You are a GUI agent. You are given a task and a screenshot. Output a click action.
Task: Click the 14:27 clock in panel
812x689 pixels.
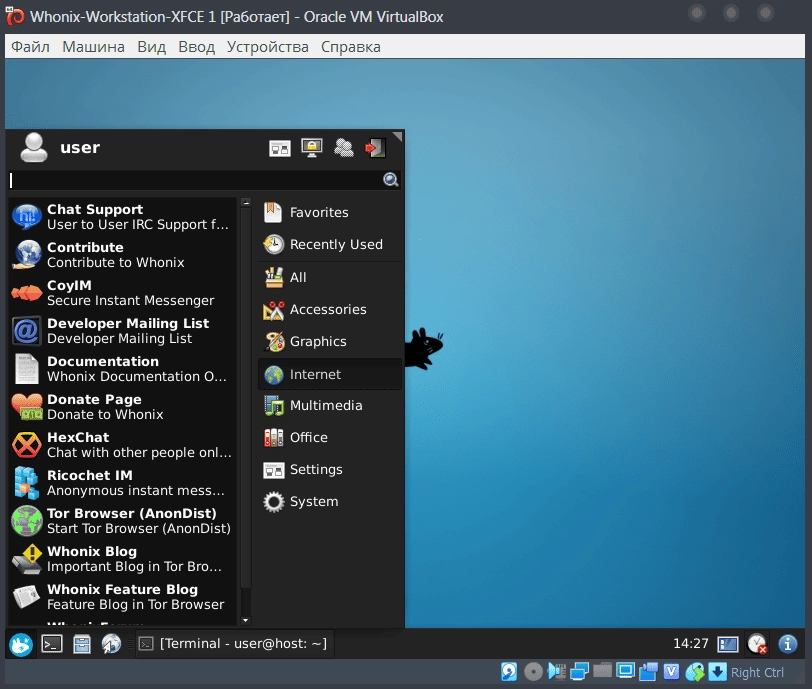(690, 644)
